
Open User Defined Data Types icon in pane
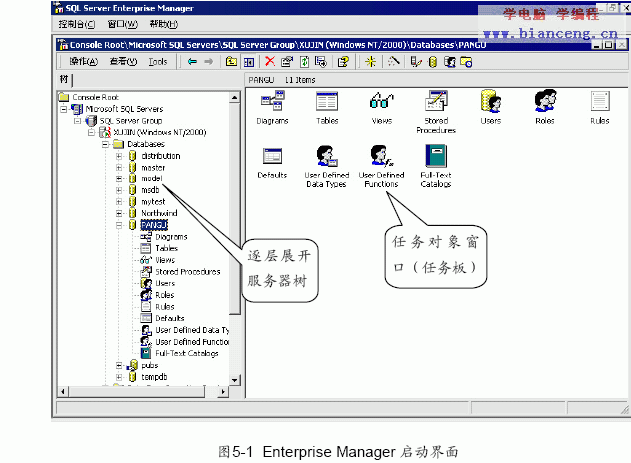click(327, 156)
